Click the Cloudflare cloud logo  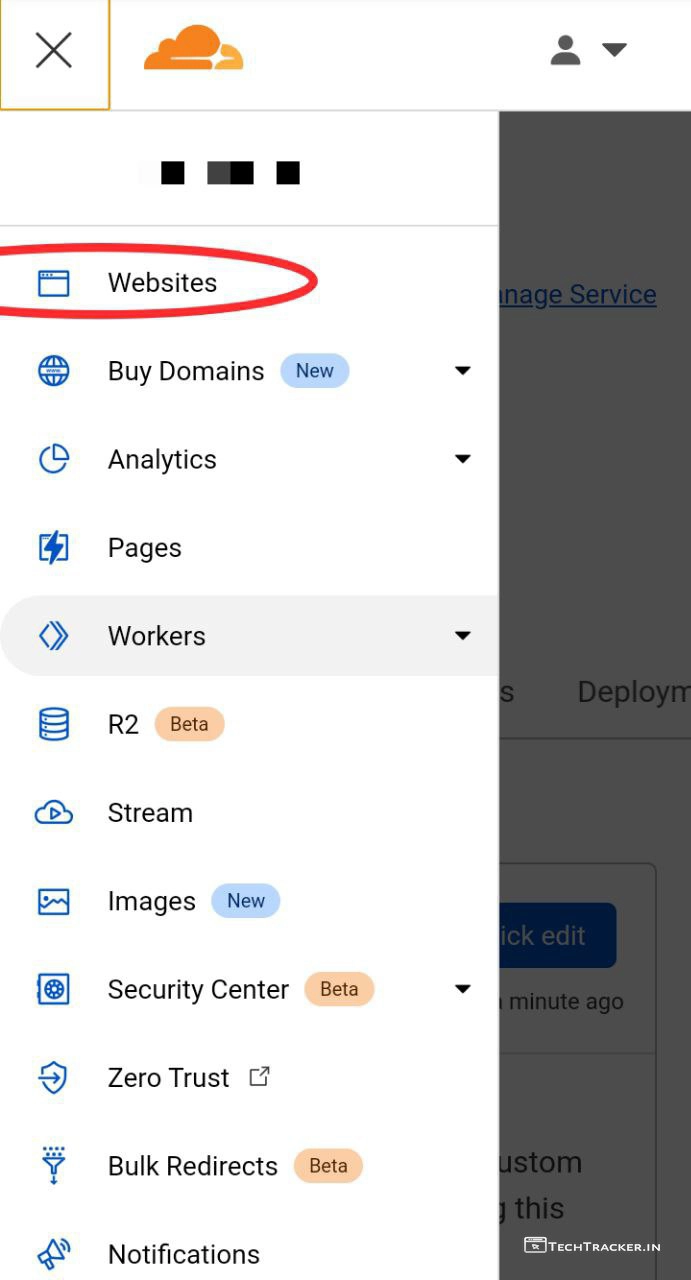(x=193, y=49)
